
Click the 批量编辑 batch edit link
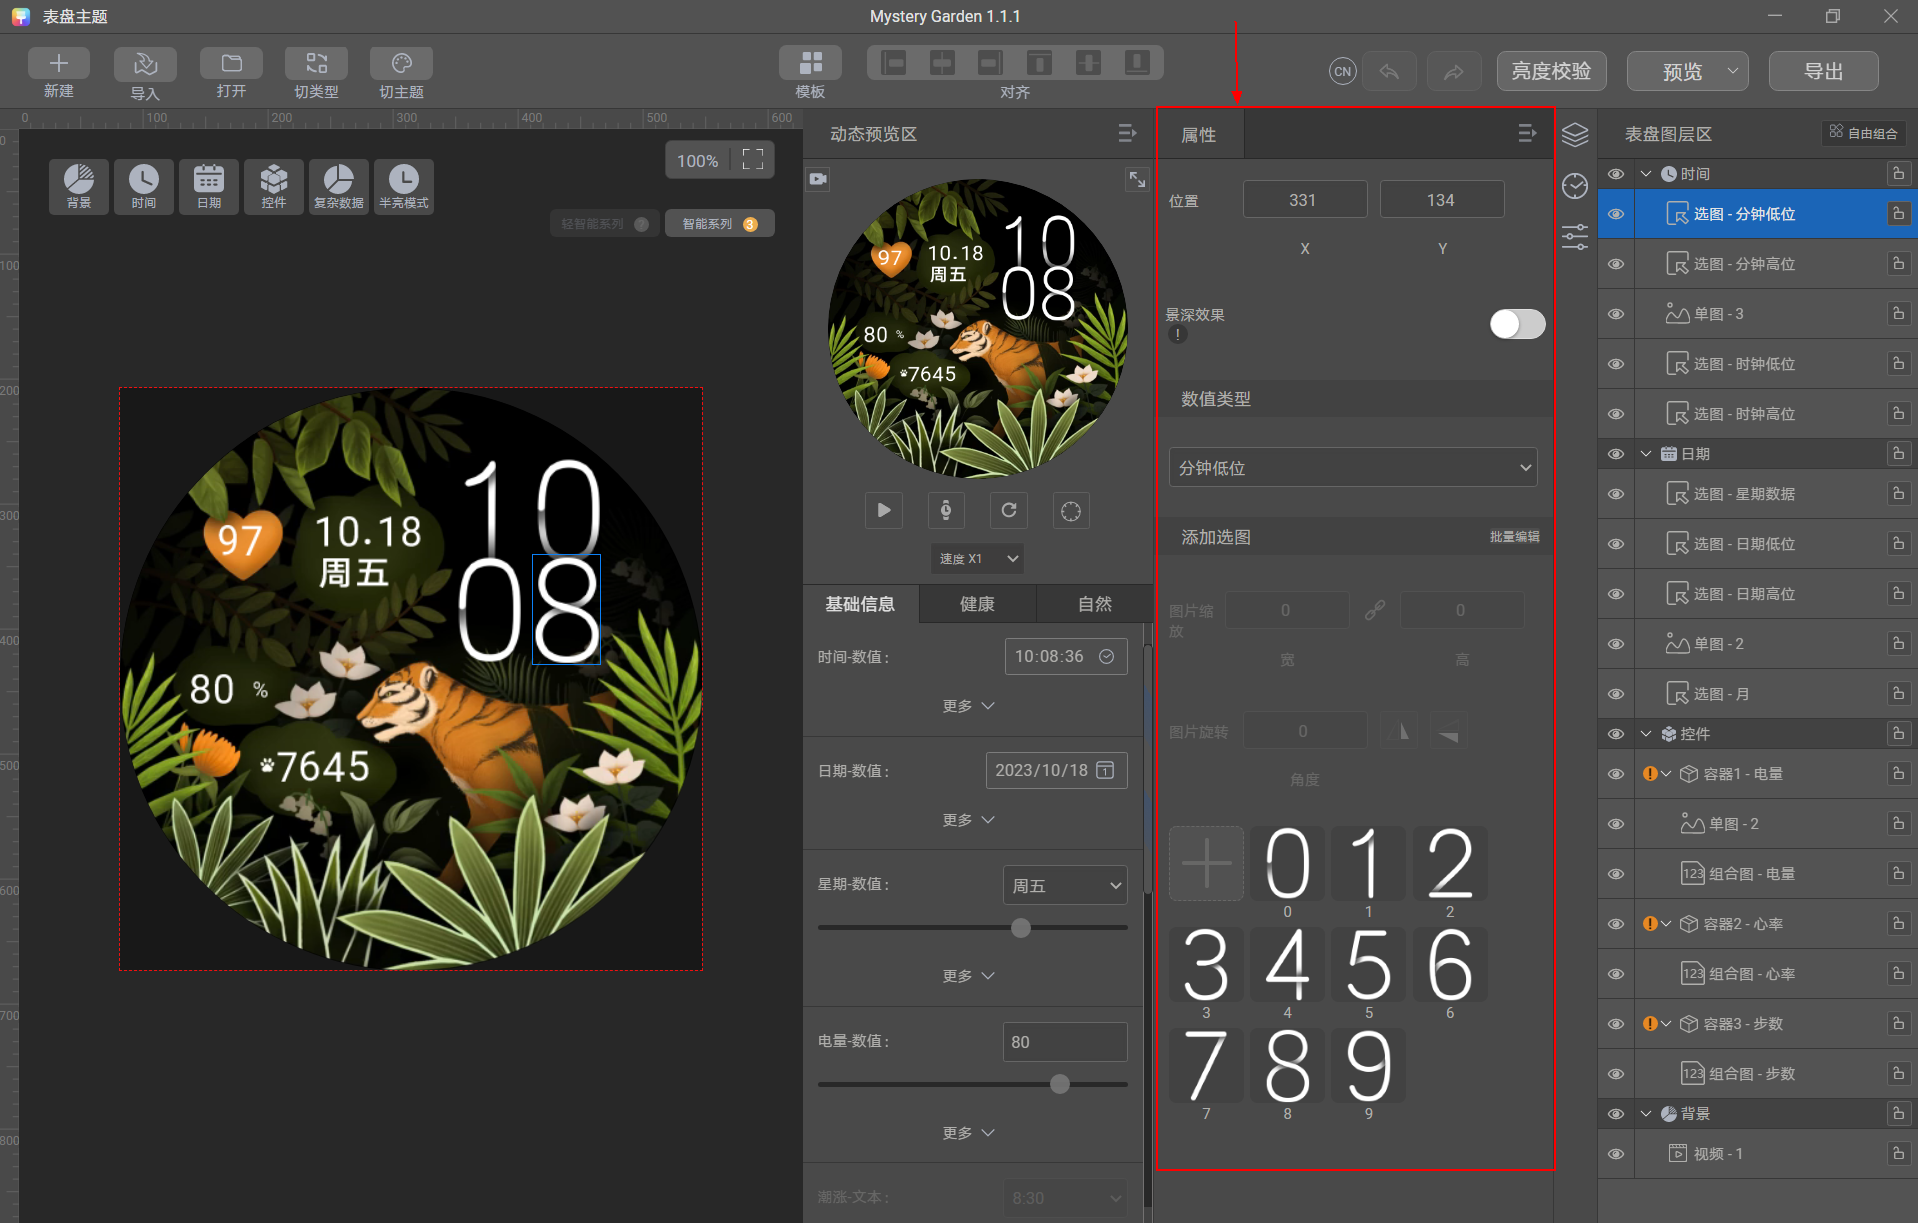pyautogui.click(x=1514, y=536)
